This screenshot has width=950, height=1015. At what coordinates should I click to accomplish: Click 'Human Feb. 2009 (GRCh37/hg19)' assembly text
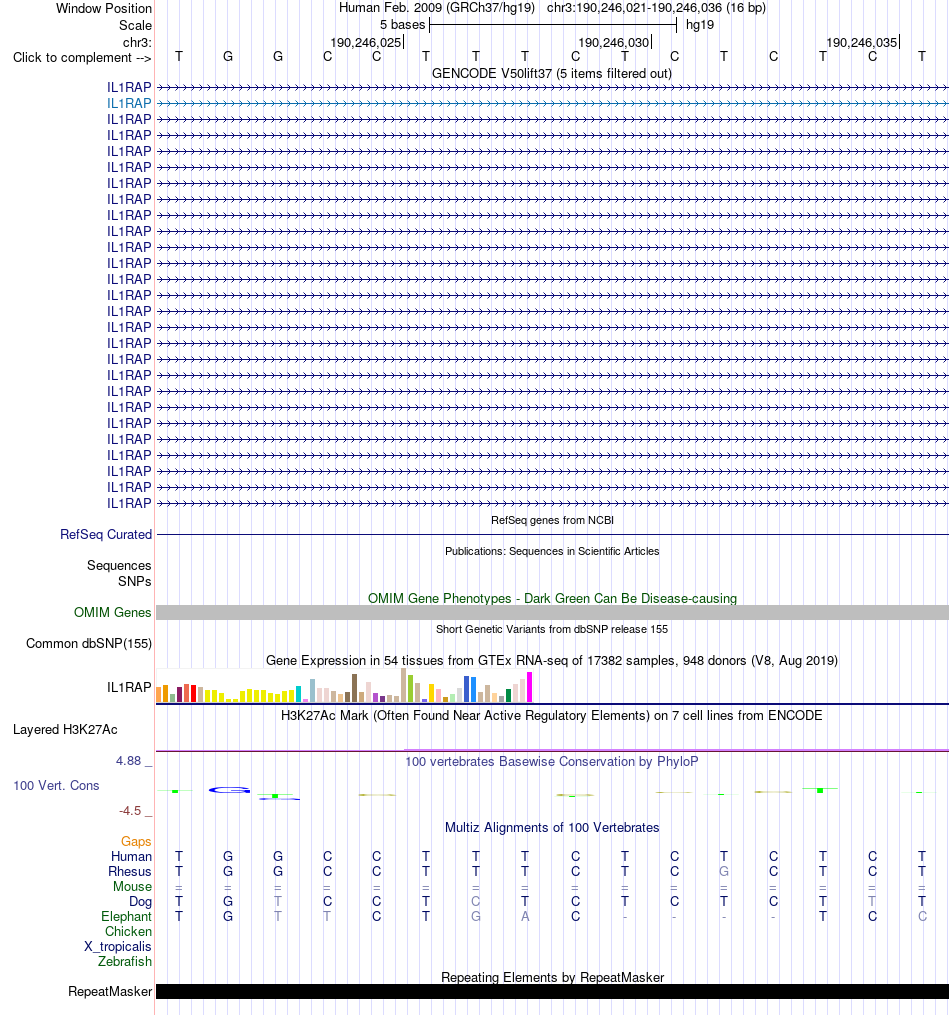[x=437, y=8]
